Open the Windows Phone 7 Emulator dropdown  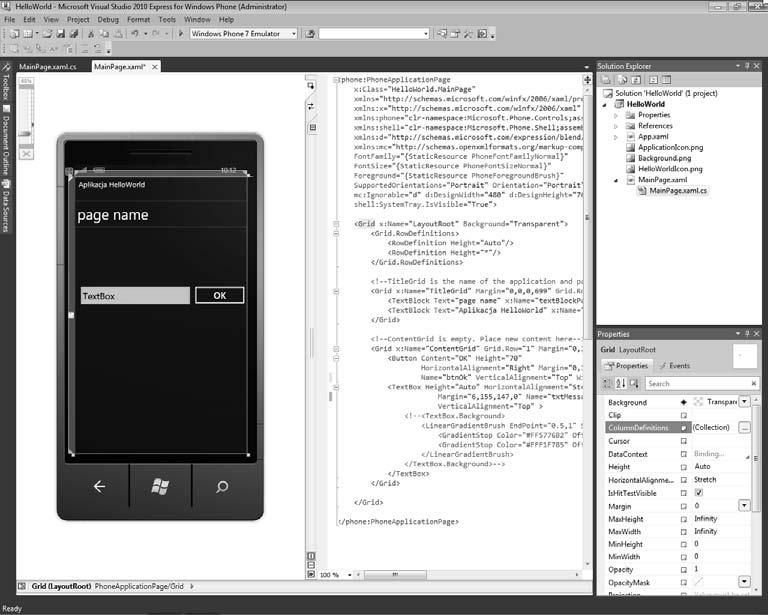click(294, 34)
